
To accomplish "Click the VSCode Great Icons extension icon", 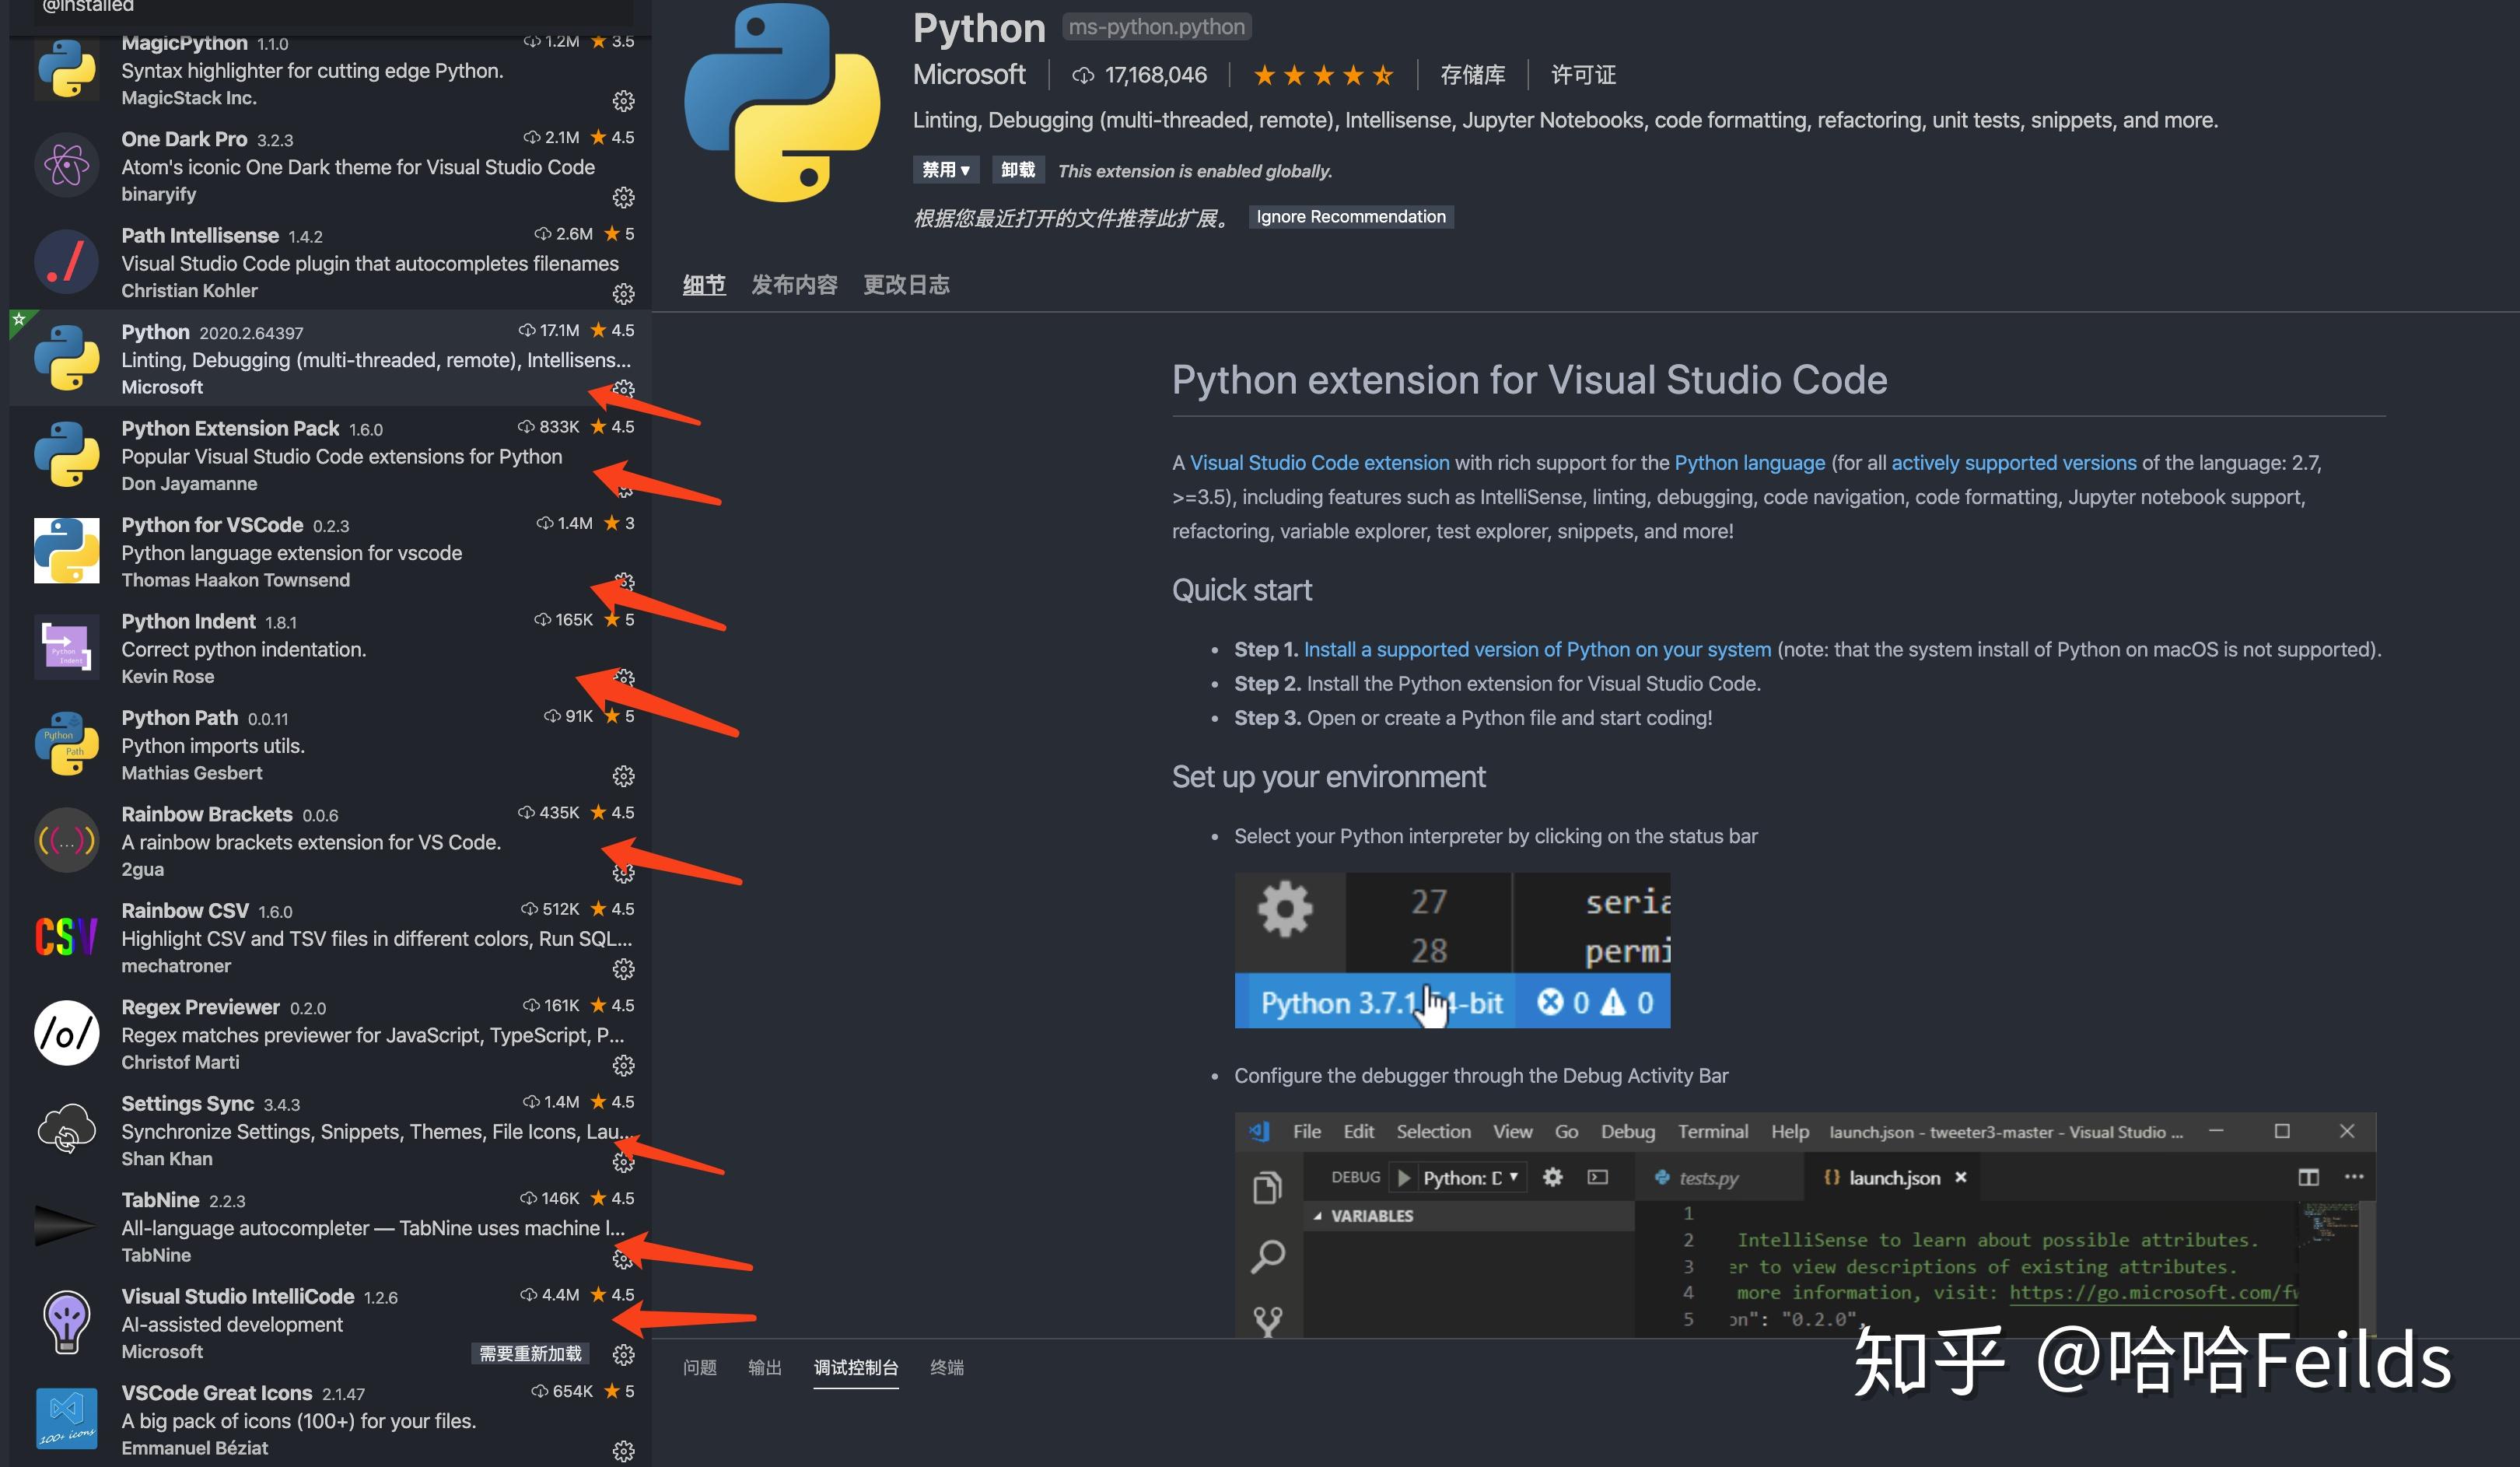I will (x=66, y=1418).
